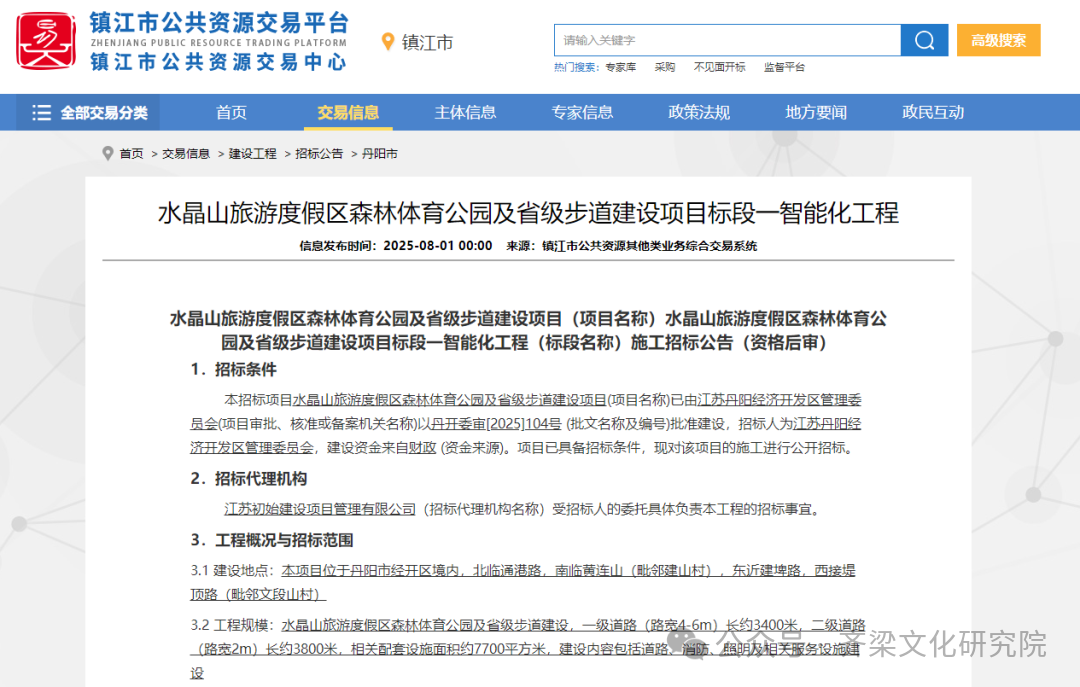Click hot search term 不见面开标
The width and height of the screenshot is (1080, 687).
click(720, 67)
